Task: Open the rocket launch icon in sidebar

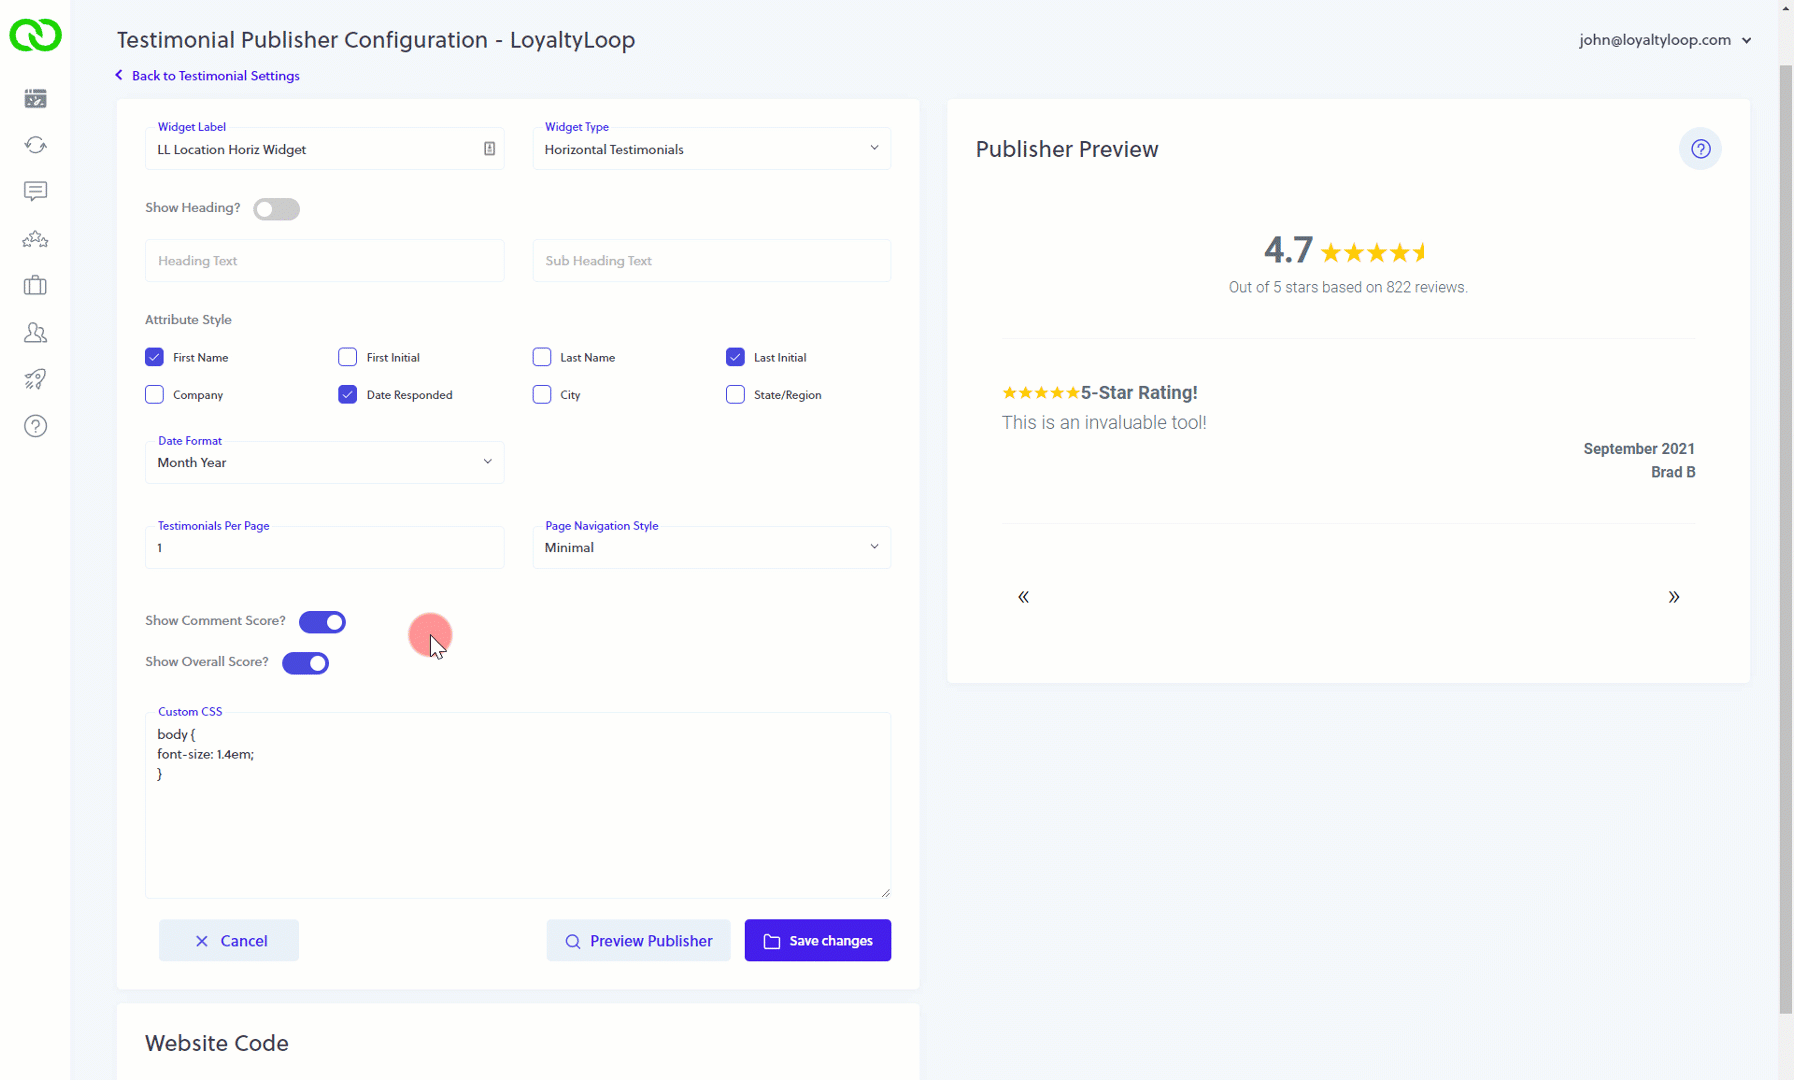Action: tap(35, 379)
